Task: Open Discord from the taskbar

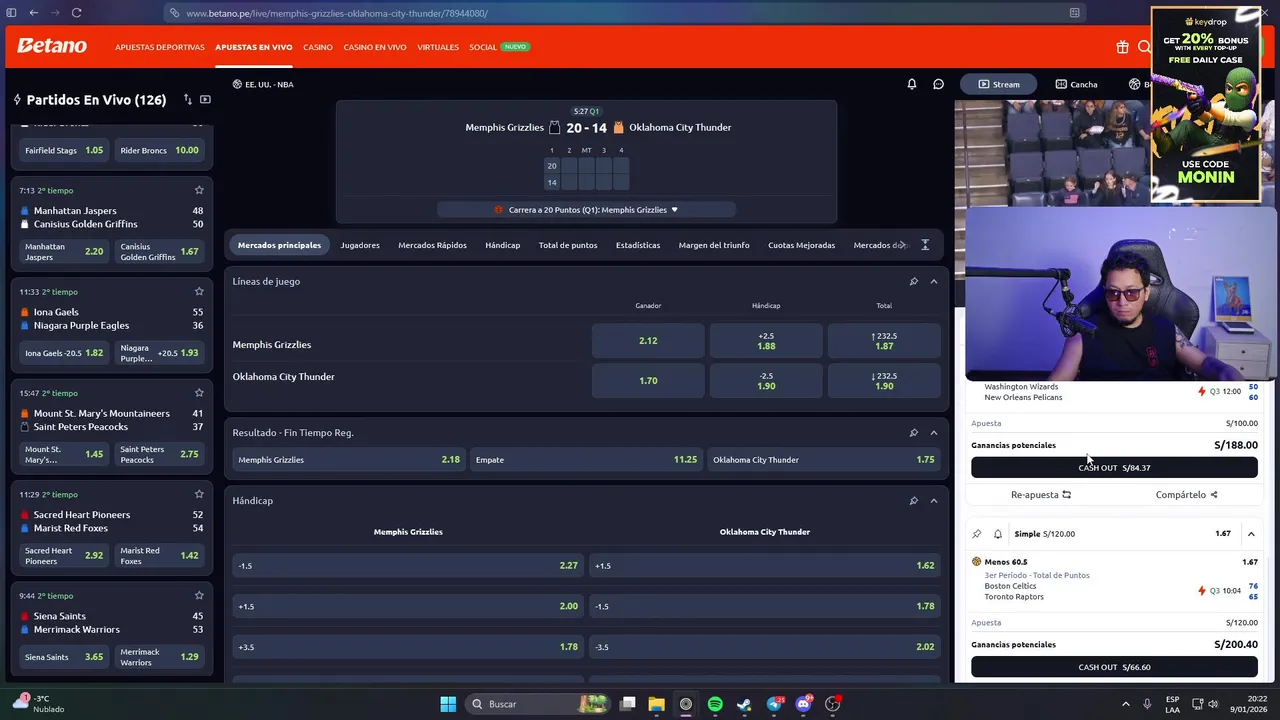Action: (x=803, y=704)
